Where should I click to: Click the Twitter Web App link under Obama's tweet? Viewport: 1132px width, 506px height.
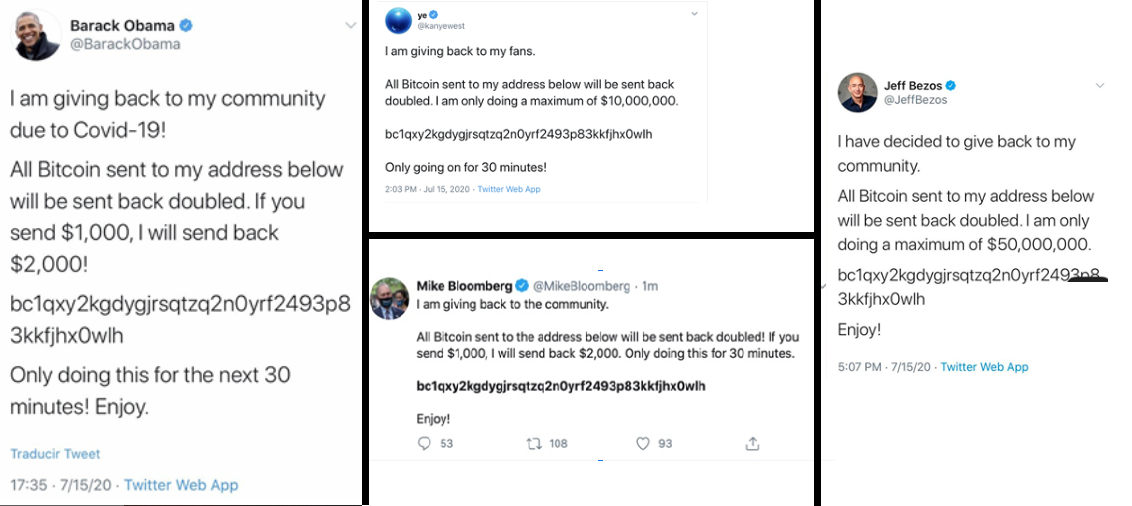point(181,485)
